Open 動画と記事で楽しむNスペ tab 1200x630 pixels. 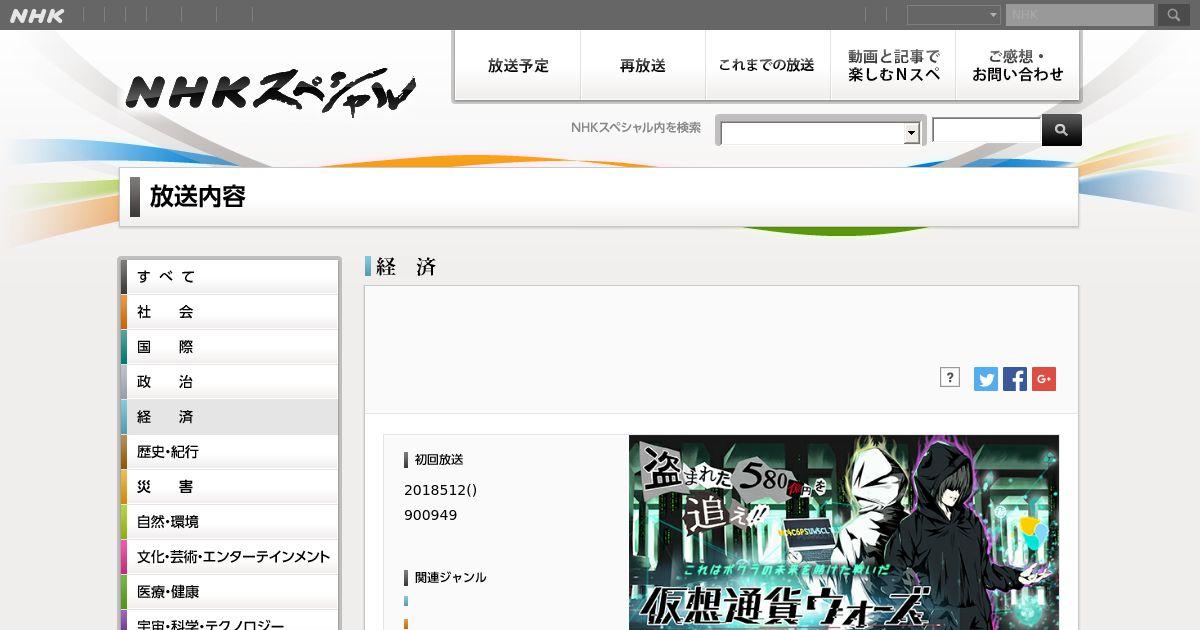tap(893, 65)
